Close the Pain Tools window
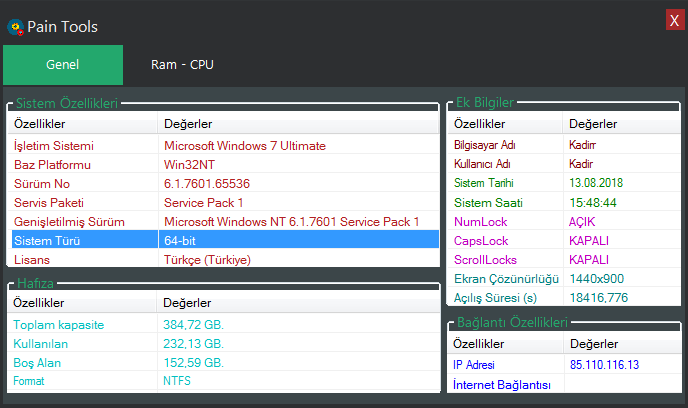The image size is (688, 408). point(674,20)
